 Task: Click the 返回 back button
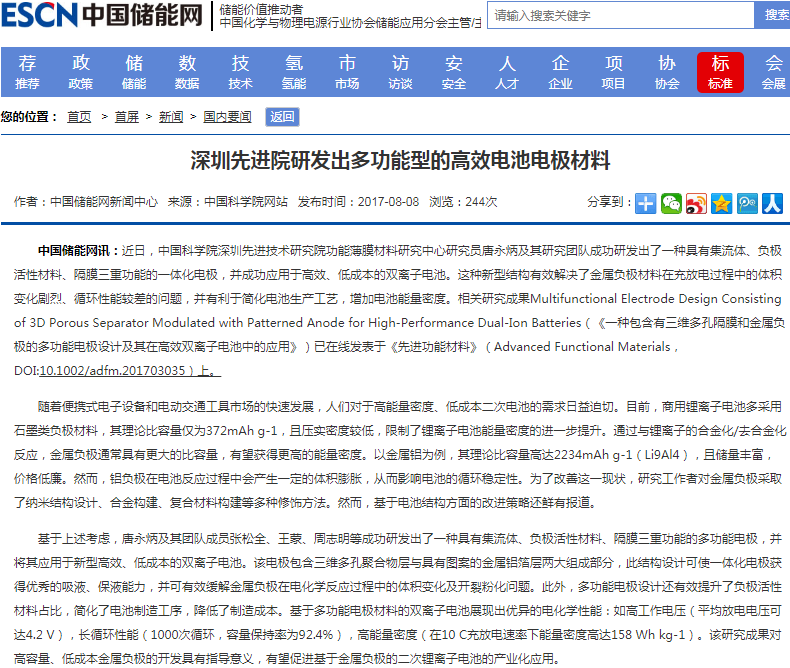coord(282,117)
